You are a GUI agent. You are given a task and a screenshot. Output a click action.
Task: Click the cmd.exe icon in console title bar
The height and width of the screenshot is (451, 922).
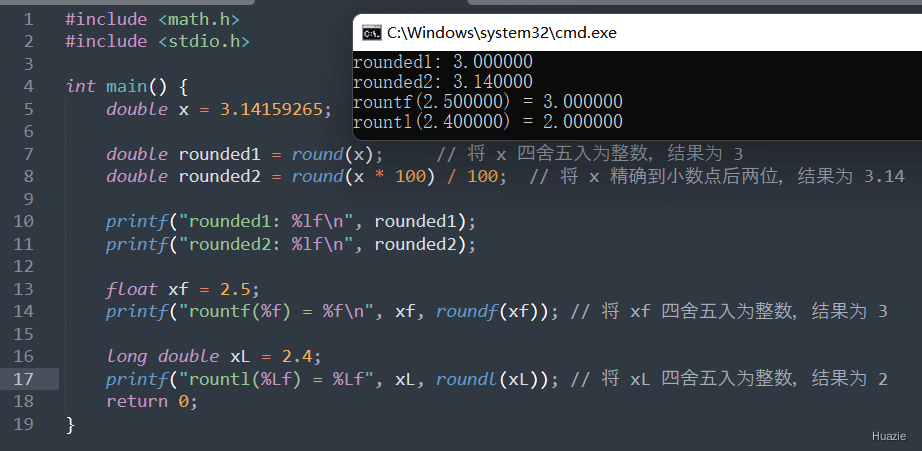click(371, 33)
